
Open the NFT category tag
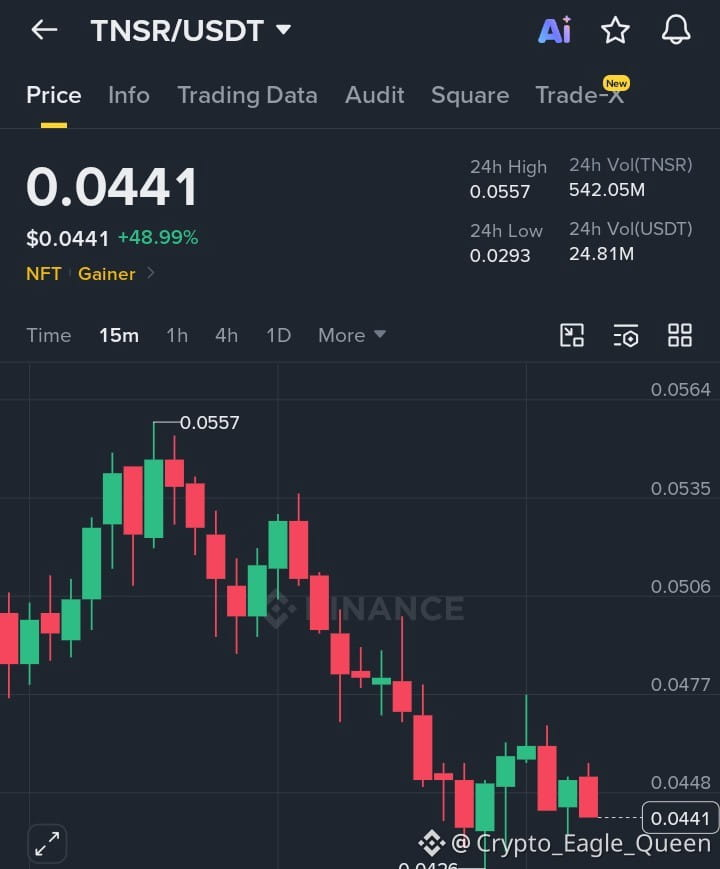click(x=43, y=274)
